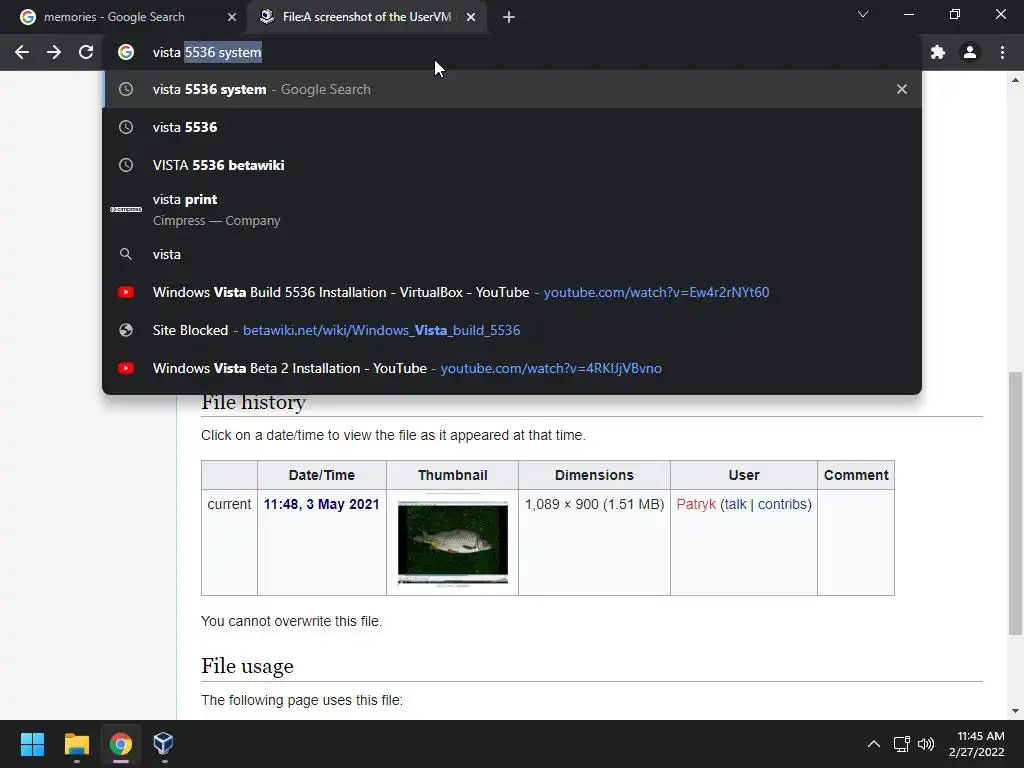Click the YouTube icon of Build 5536 suggestion
Screen dimensions: 1024x768
126,292
